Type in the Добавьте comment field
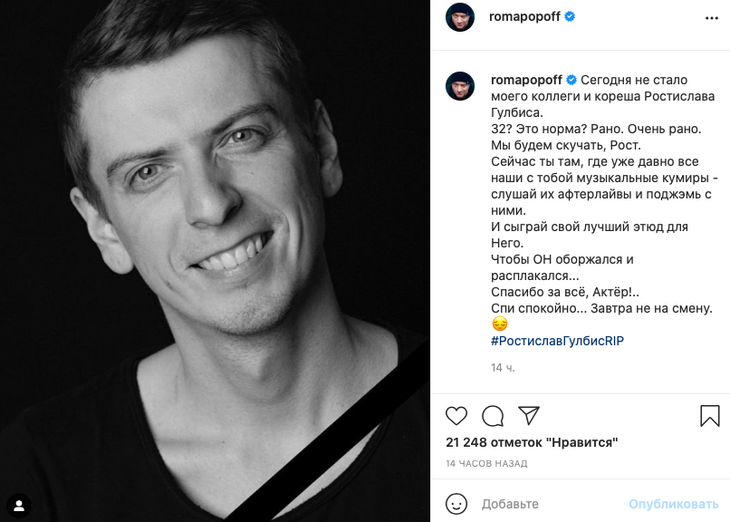 550,503
